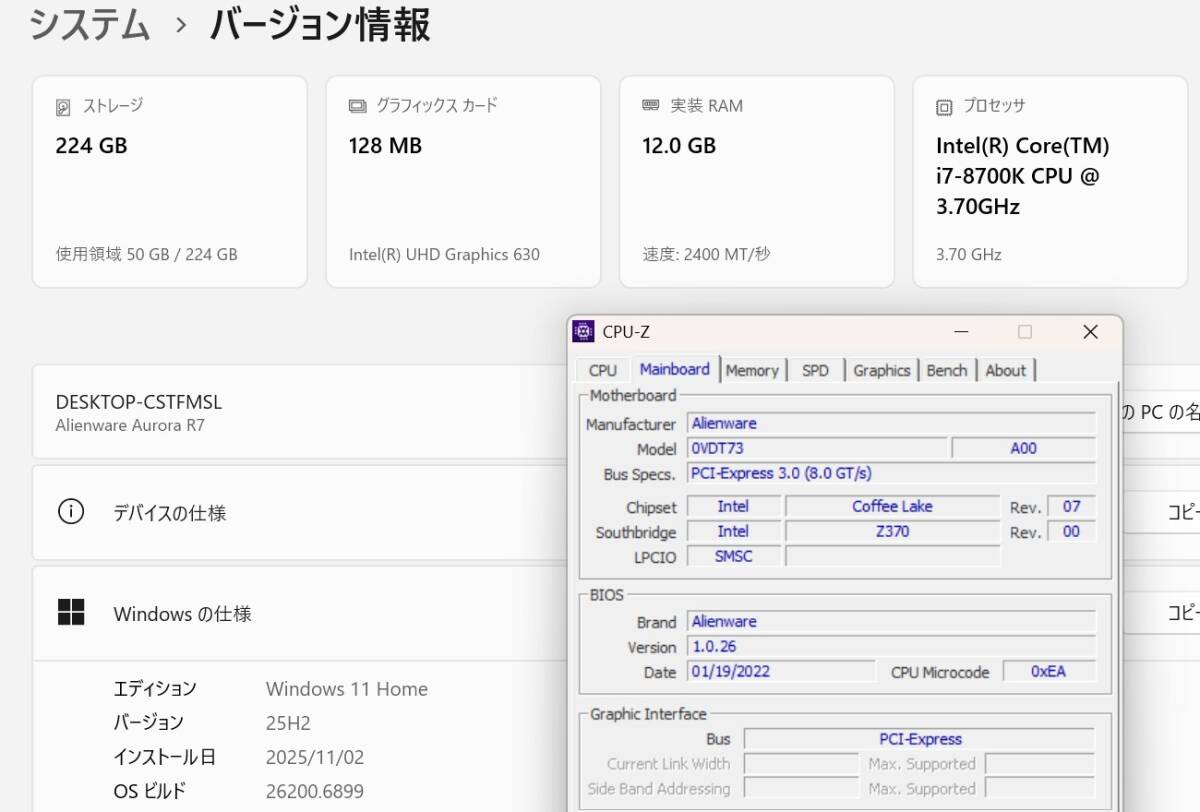Click the storage icon in Storage card
The image size is (1200, 812).
tap(64, 107)
